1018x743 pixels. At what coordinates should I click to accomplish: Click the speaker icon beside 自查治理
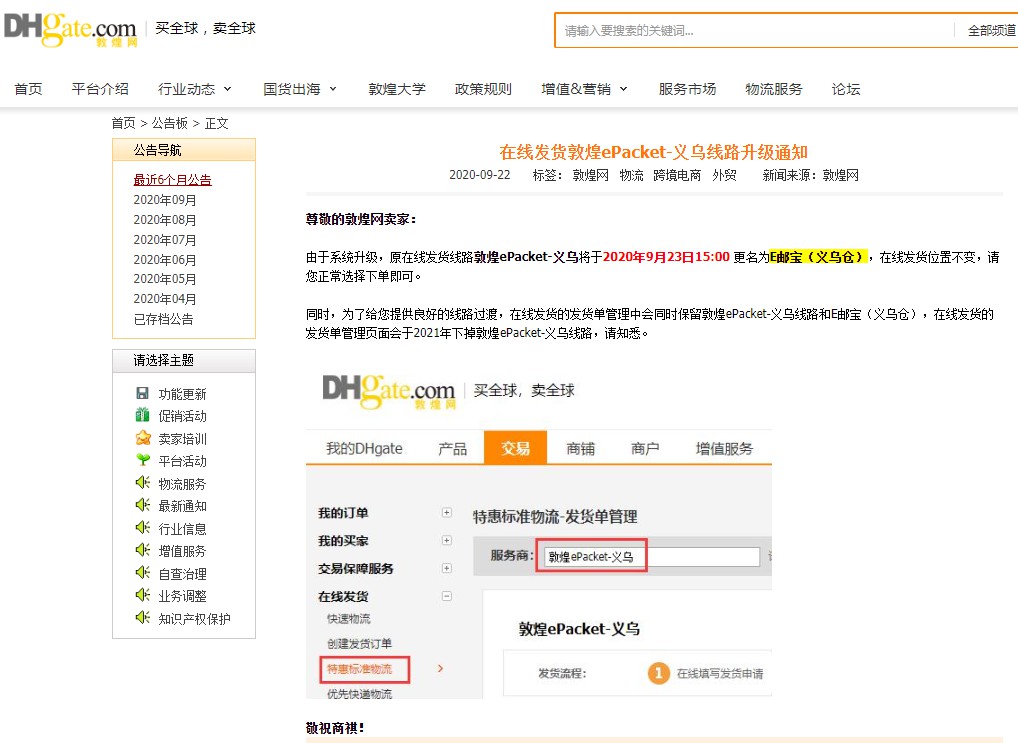pyautogui.click(x=142, y=573)
